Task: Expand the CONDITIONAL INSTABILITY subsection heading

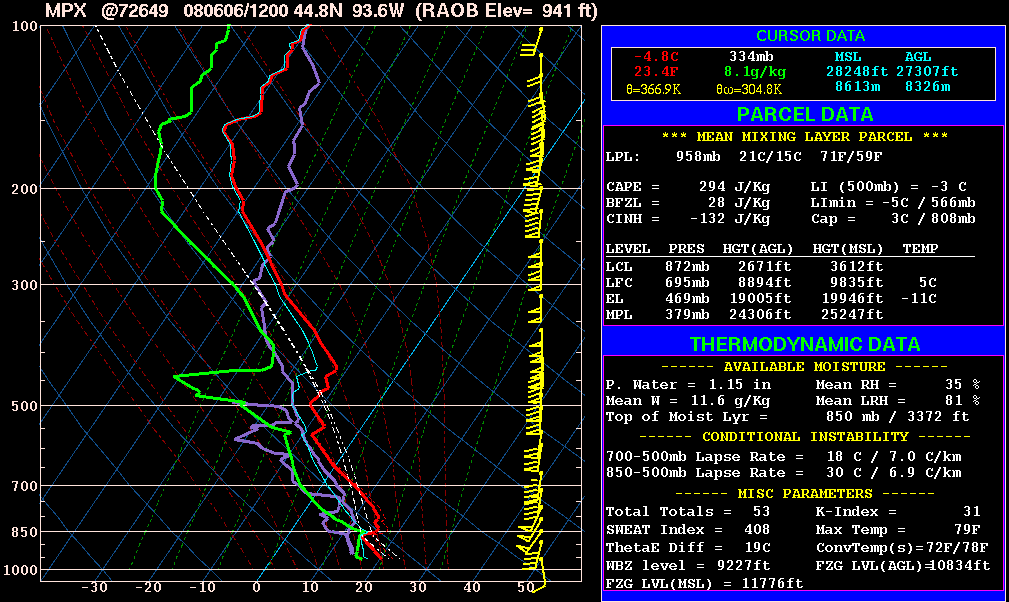Action: click(803, 437)
